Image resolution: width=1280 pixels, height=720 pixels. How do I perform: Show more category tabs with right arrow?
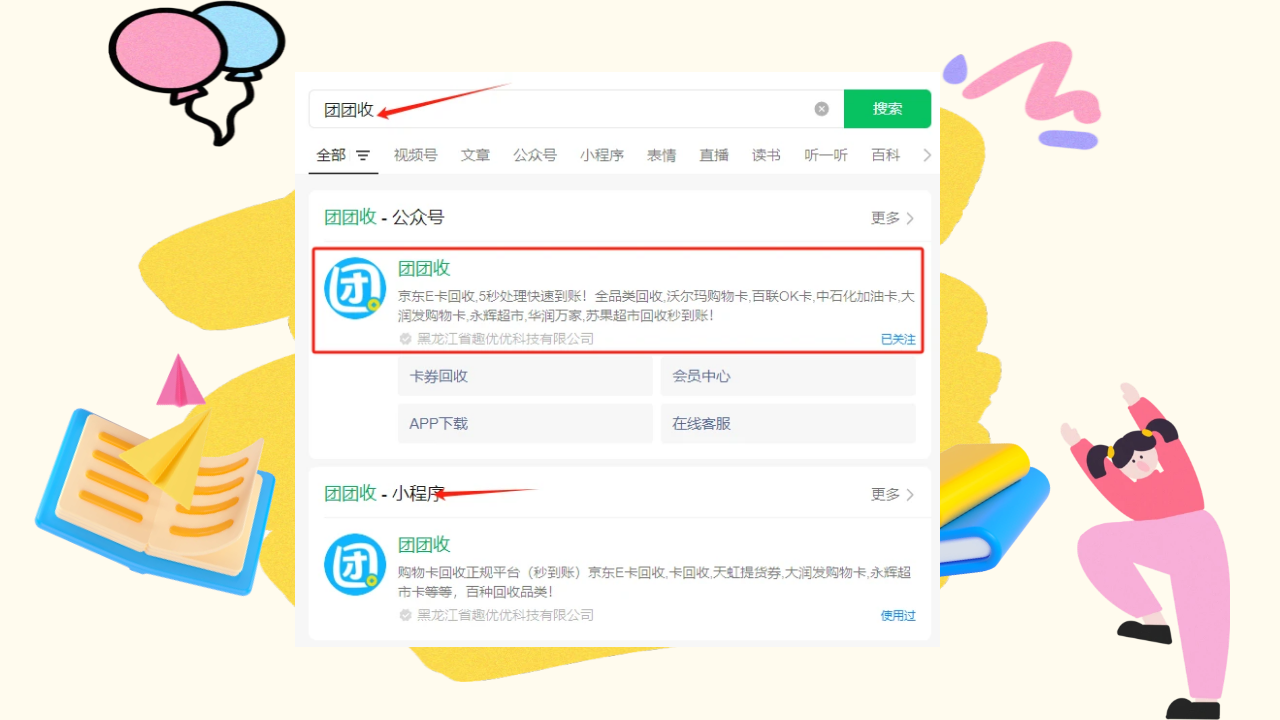(x=927, y=155)
